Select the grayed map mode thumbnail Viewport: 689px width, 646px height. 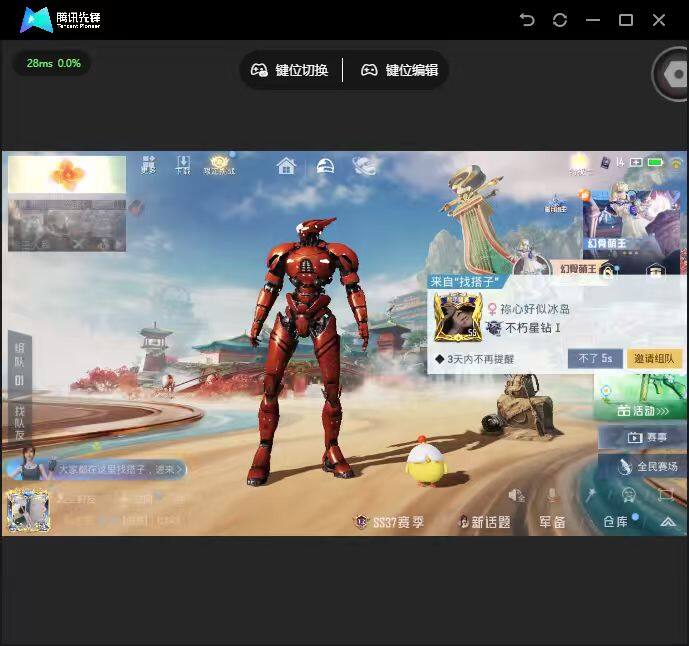point(67,225)
